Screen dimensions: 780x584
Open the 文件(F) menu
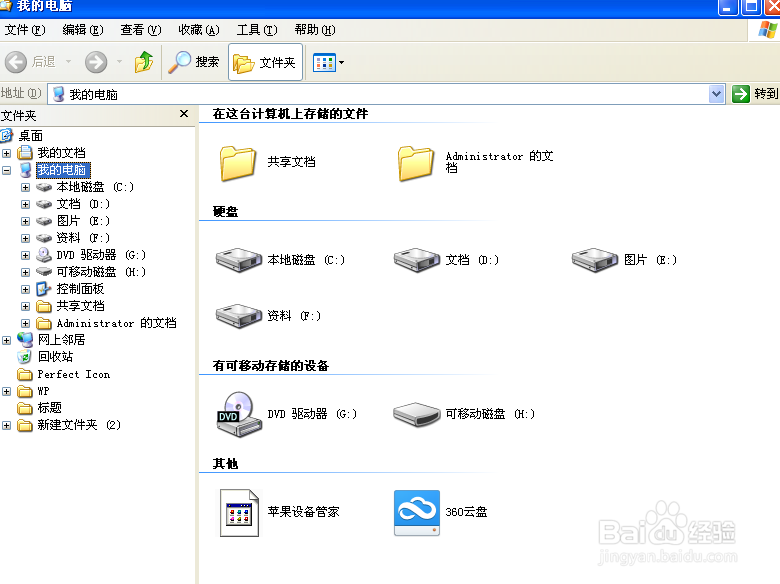25,30
